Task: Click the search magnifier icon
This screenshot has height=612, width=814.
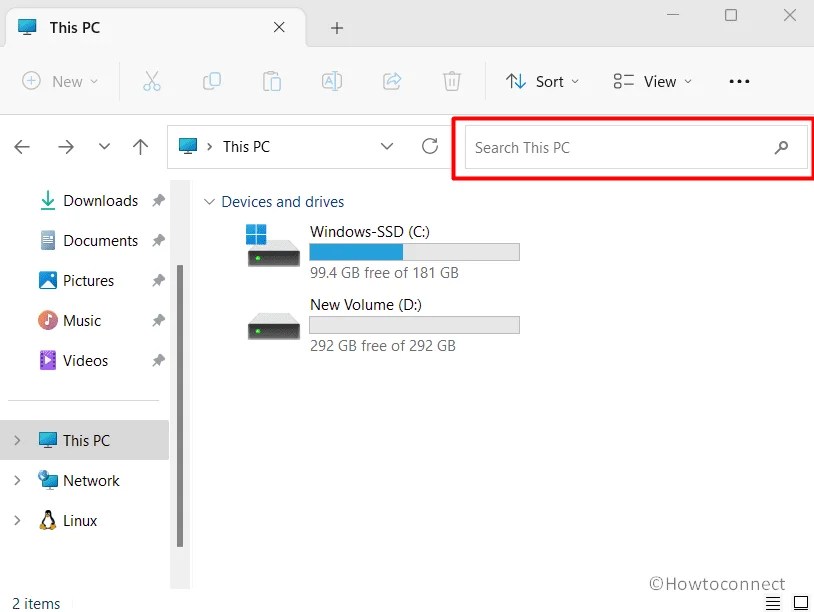Action: point(782,147)
